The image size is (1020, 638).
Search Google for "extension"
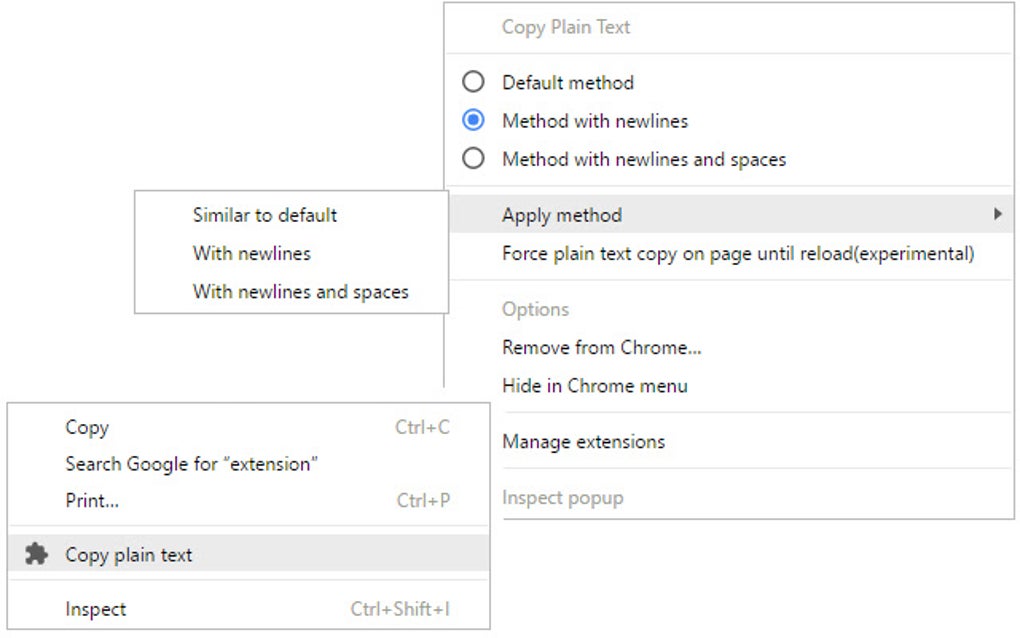pos(191,464)
